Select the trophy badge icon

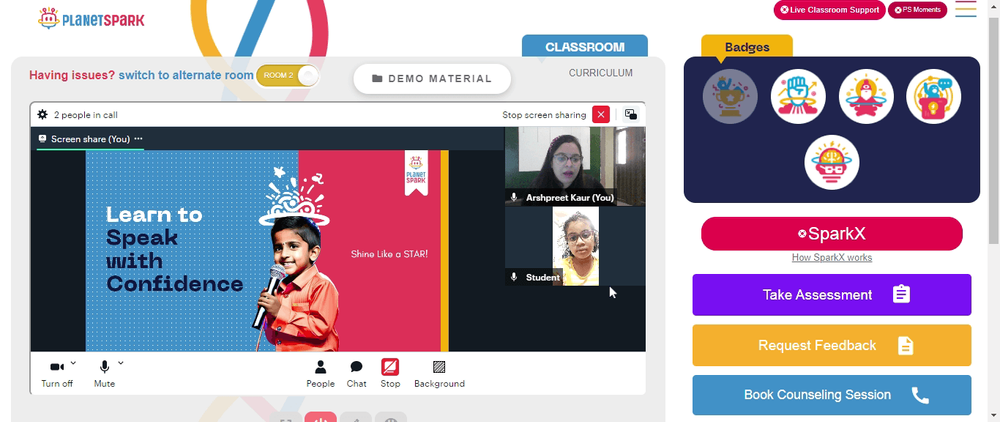pyautogui.click(x=730, y=96)
